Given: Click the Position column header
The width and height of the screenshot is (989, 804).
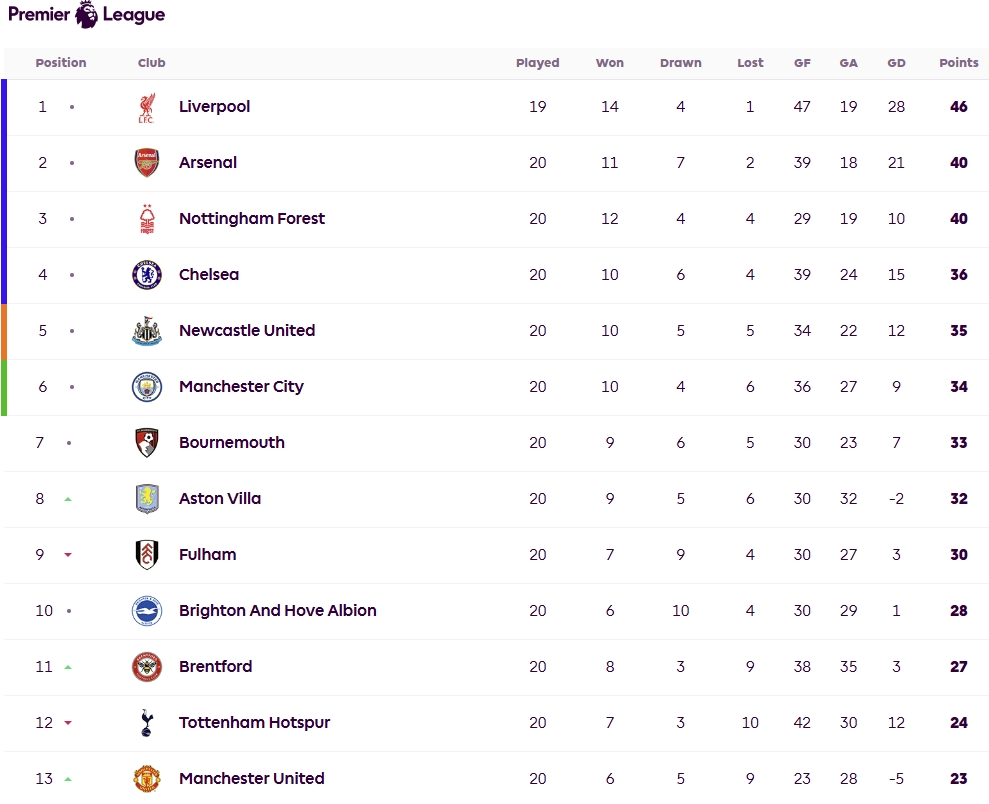Looking at the screenshot, I should point(61,63).
